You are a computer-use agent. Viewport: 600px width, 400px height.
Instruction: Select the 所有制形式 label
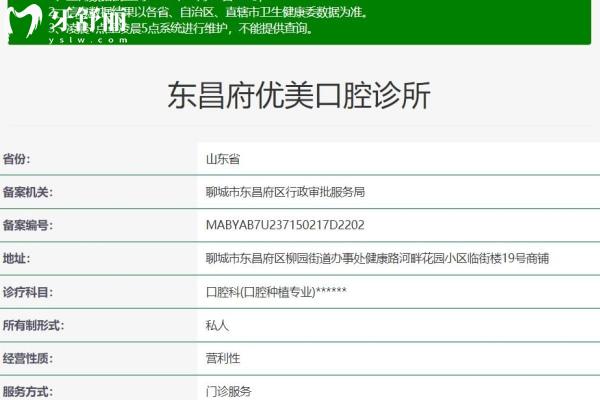33,326
